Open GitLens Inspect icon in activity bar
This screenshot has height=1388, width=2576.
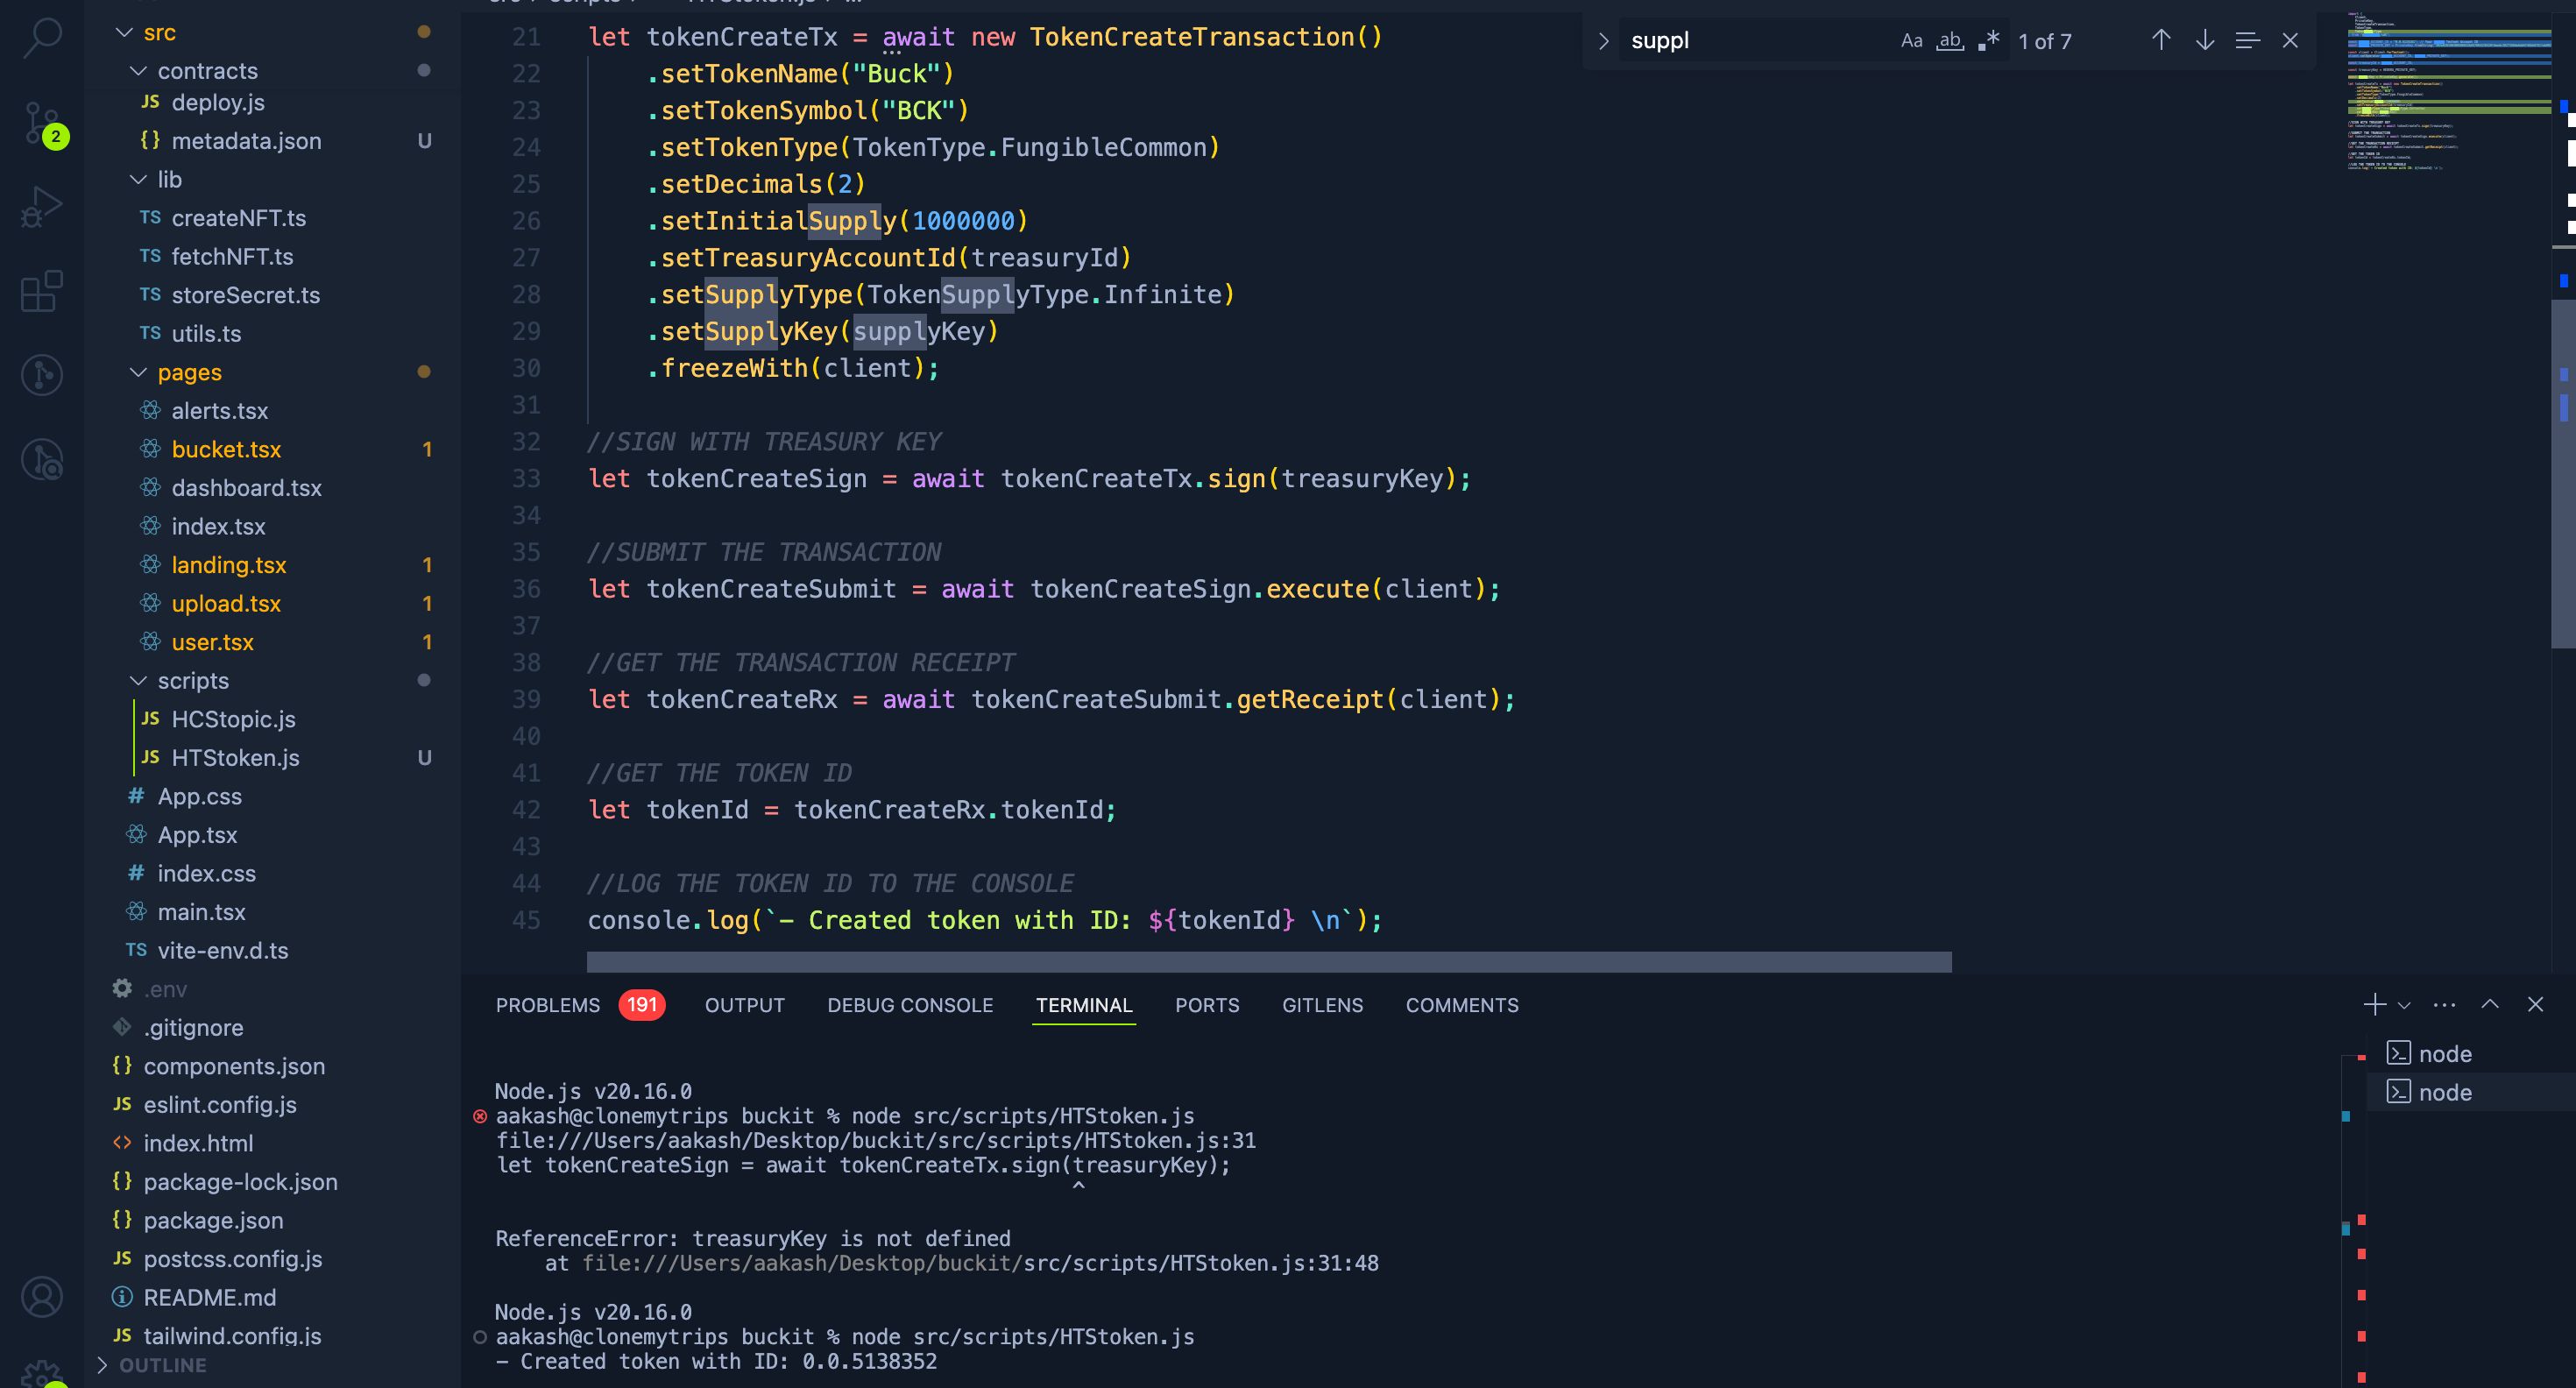click(42, 459)
